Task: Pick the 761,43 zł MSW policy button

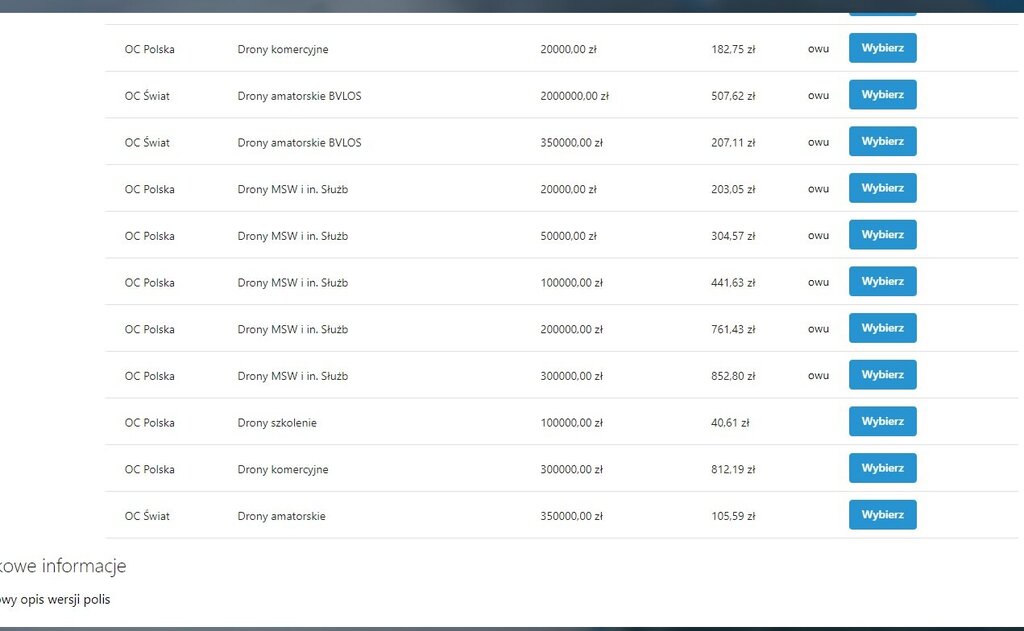Action: click(x=882, y=328)
